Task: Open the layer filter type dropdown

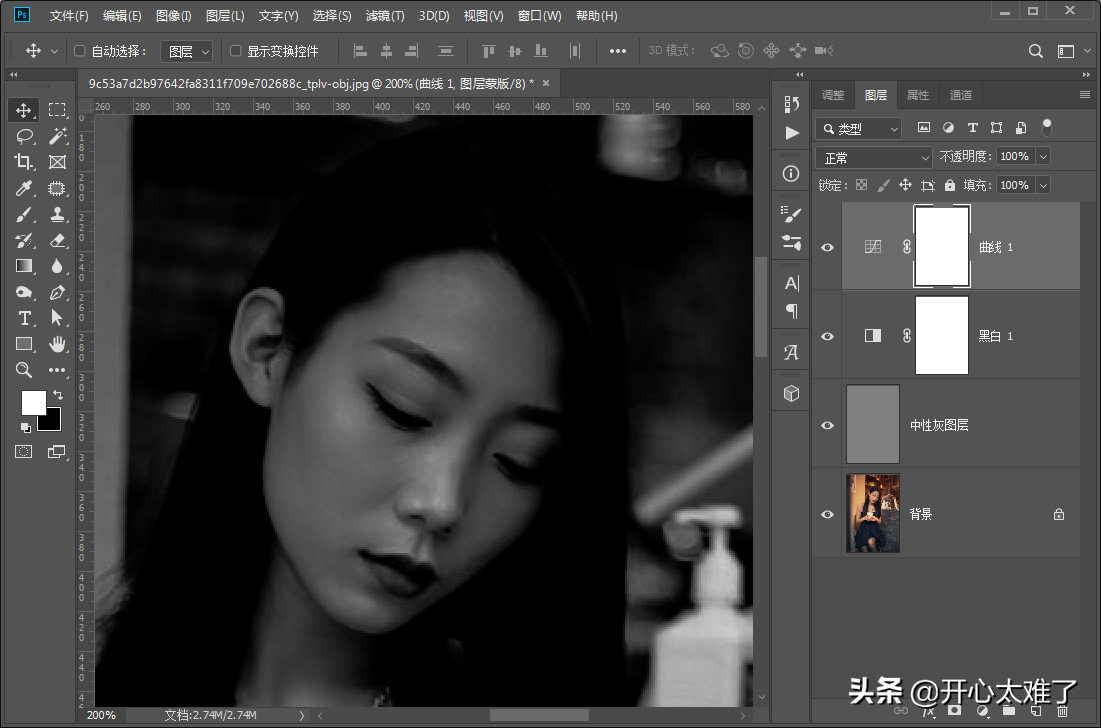Action: (x=859, y=128)
